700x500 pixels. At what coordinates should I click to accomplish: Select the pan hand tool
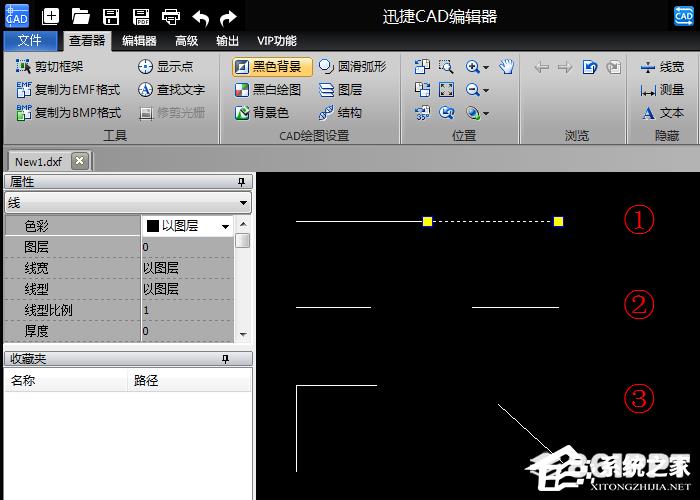point(507,67)
